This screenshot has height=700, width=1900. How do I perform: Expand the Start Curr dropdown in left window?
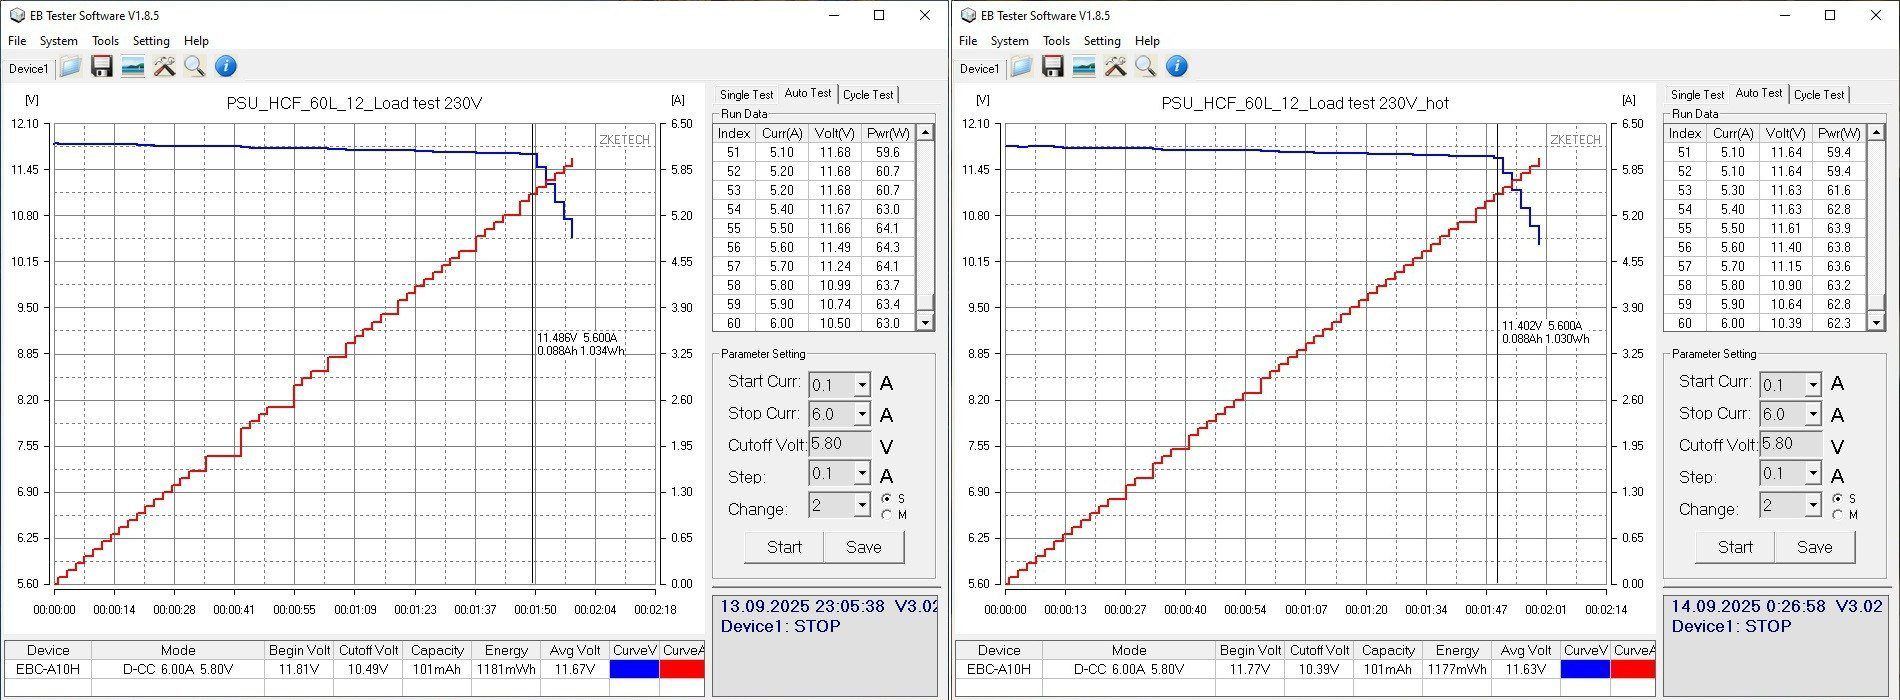point(861,385)
